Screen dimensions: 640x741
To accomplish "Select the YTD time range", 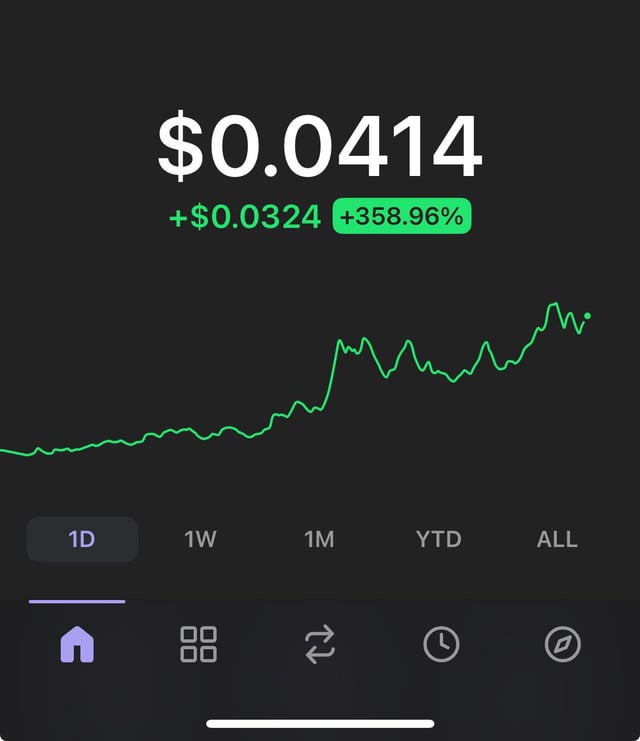I will 438,539.
